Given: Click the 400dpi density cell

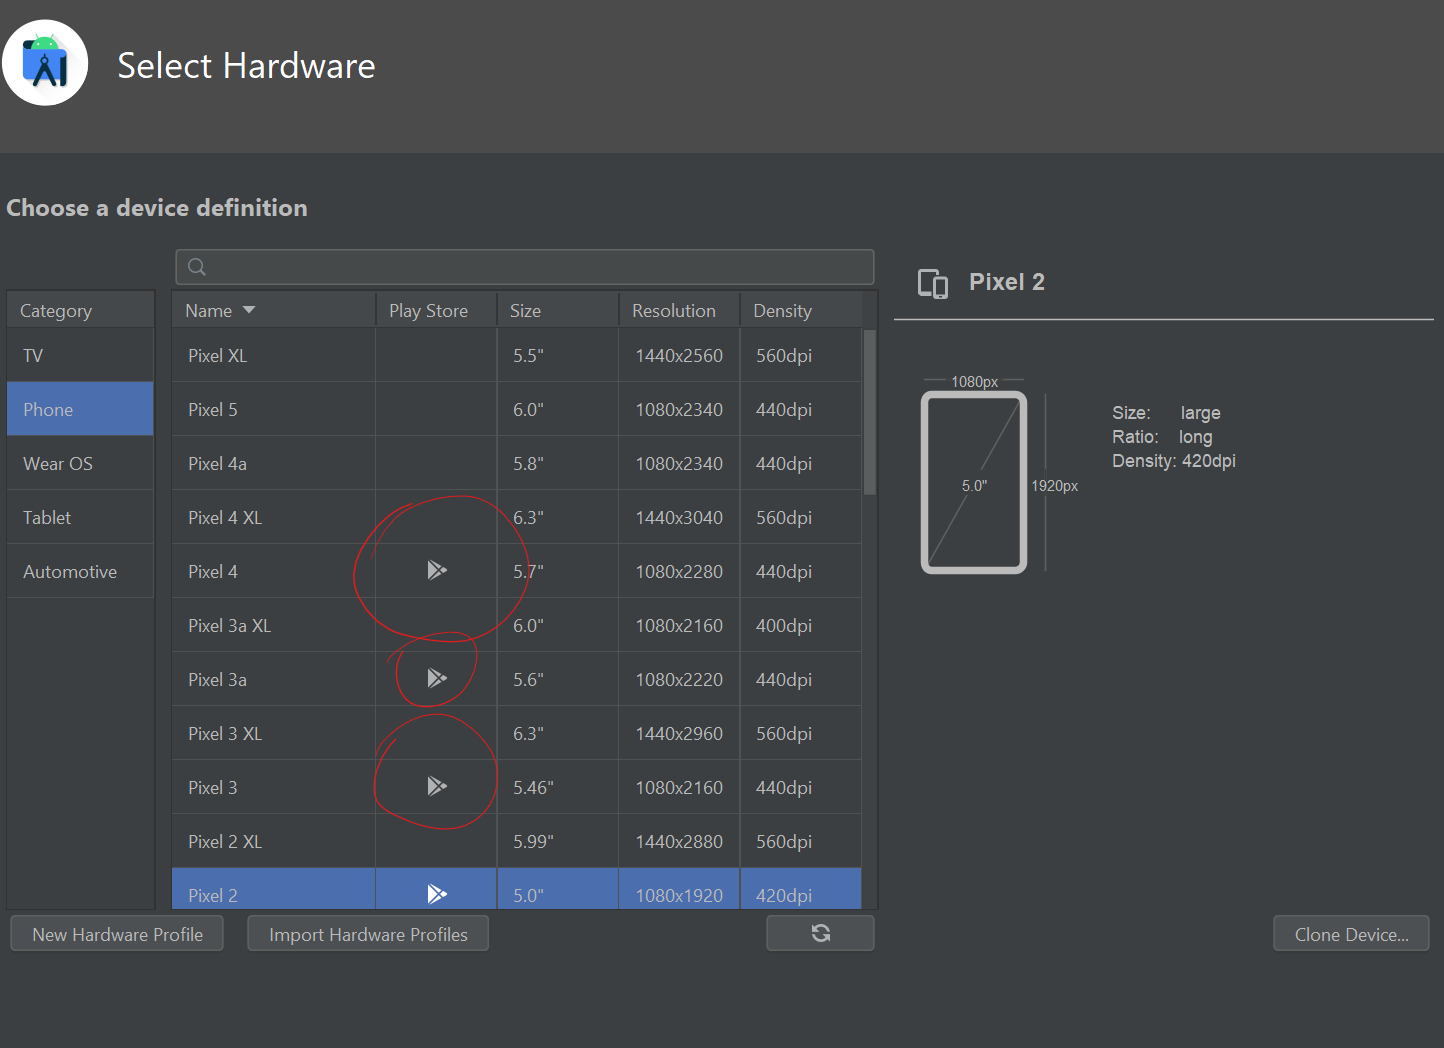Looking at the screenshot, I should 800,625.
